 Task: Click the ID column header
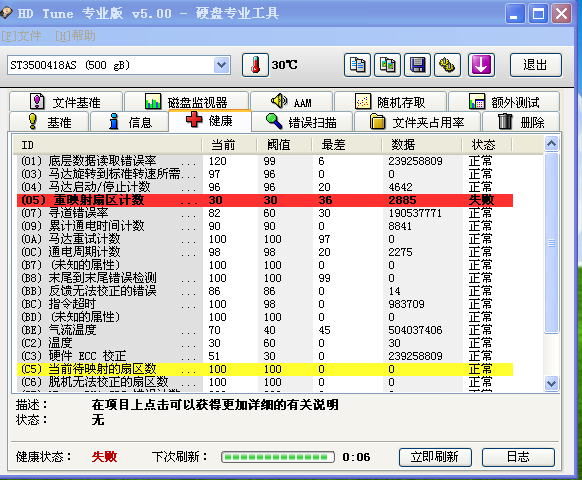(x=108, y=144)
